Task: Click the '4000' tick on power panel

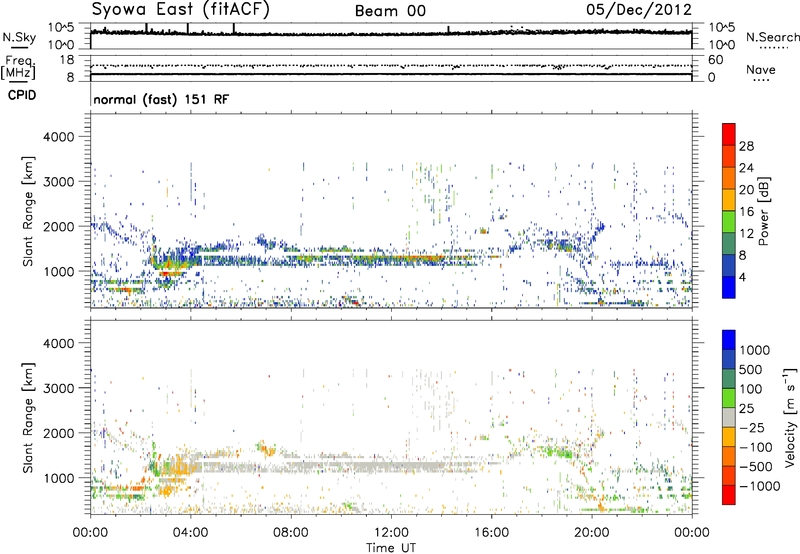Action: 59,137
